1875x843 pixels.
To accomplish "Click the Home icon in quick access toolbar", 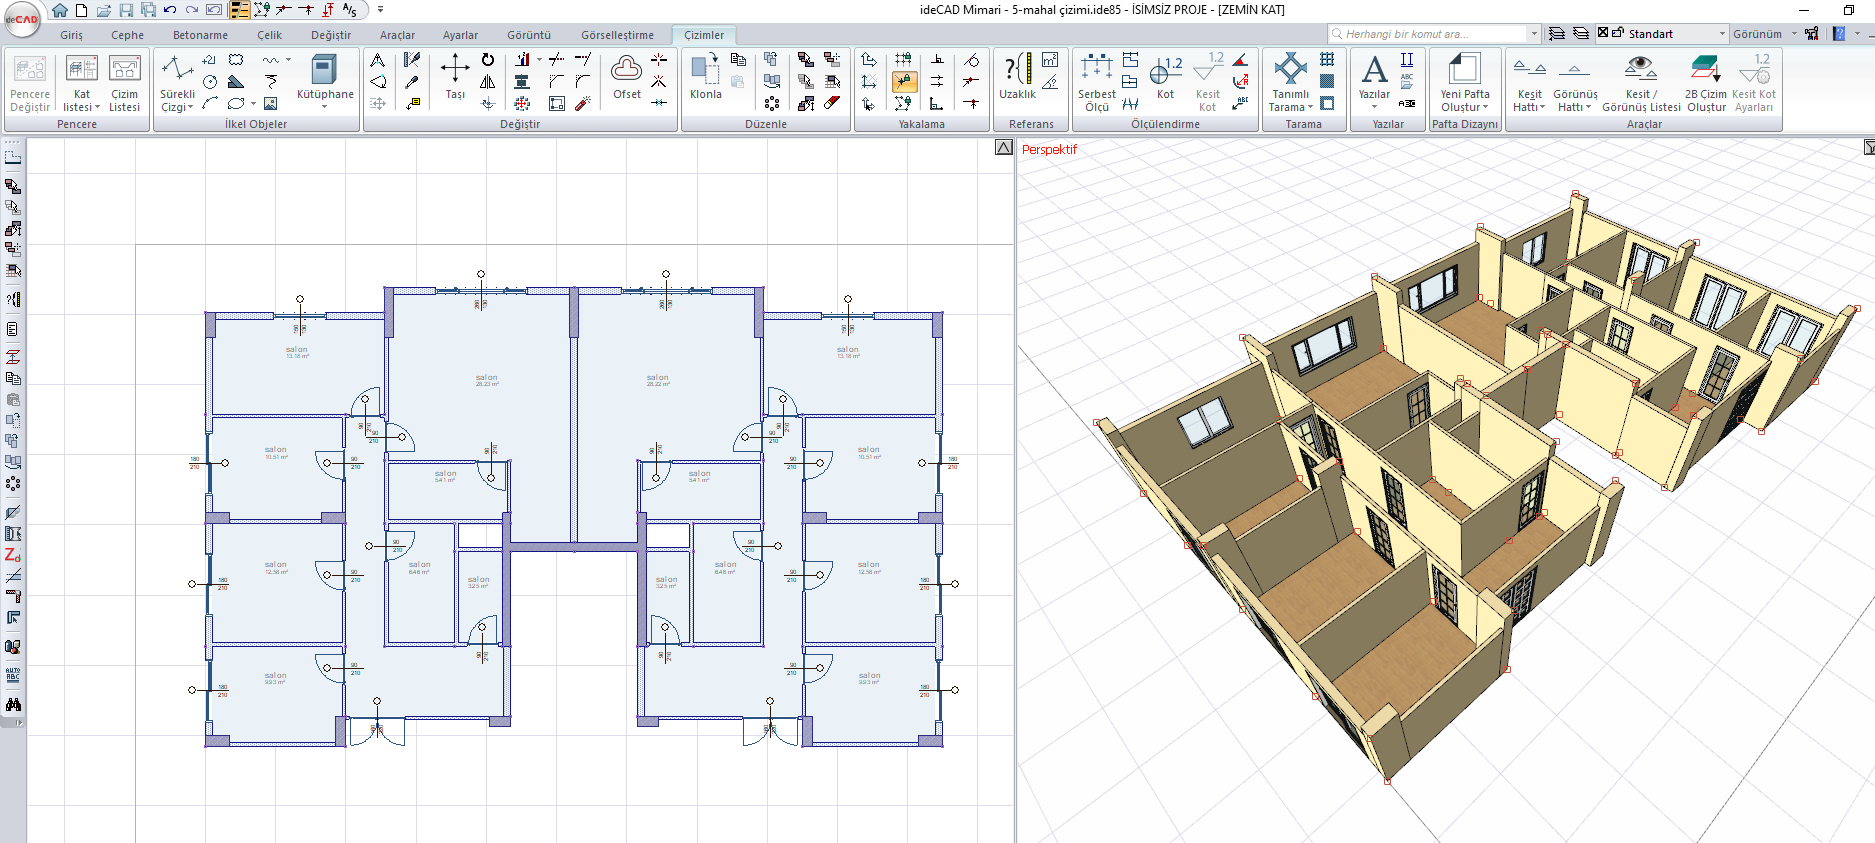I will (60, 10).
